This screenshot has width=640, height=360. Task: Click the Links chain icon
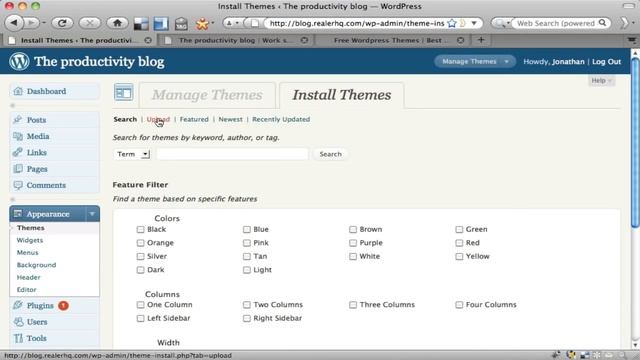tap(18, 152)
